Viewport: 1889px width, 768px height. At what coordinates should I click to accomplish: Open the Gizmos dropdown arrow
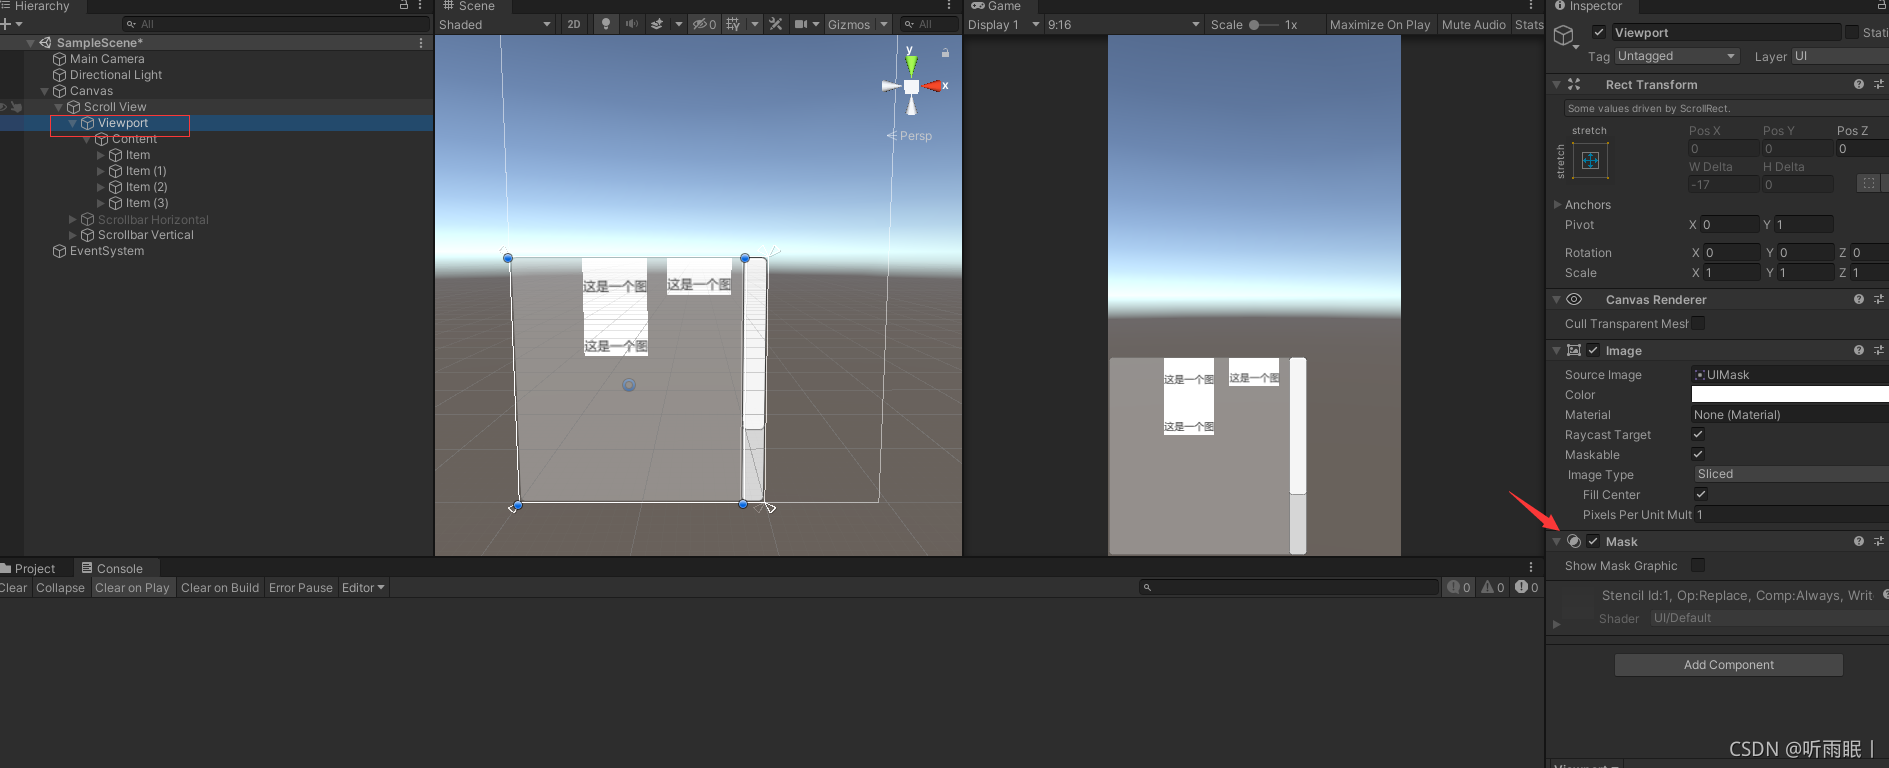pos(884,25)
